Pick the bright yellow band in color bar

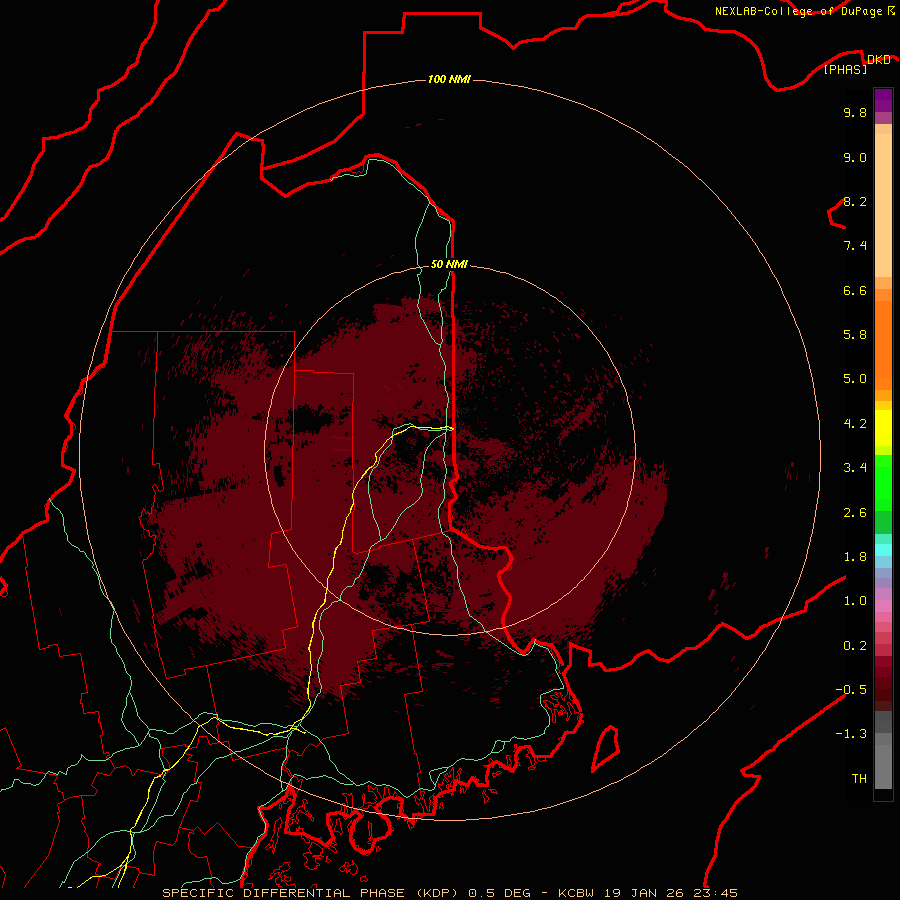click(x=883, y=428)
